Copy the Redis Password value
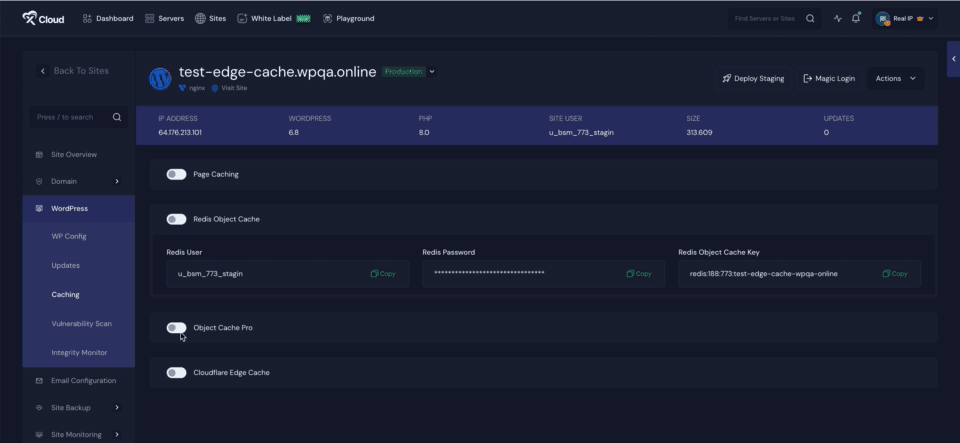Image resolution: width=960 pixels, height=443 pixels. coord(639,273)
